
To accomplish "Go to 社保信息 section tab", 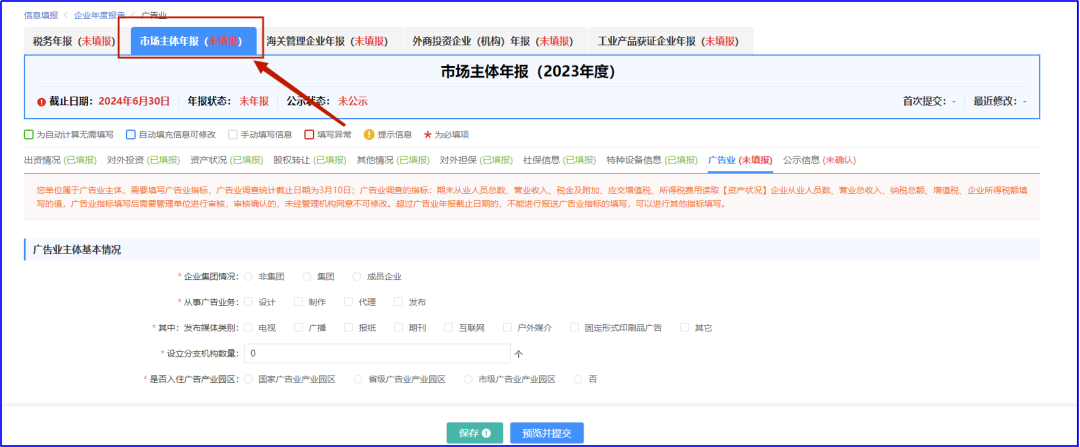I will (560, 160).
